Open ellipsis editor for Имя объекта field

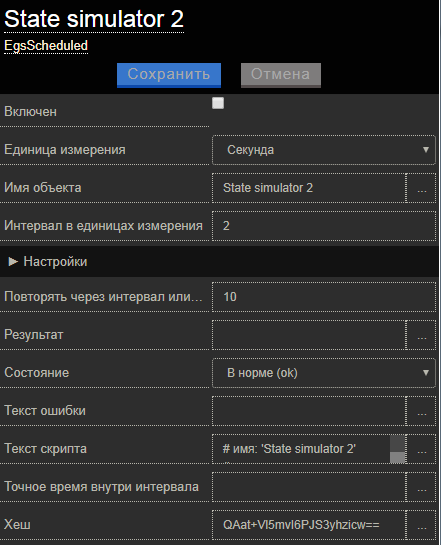click(x=421, y=188)
